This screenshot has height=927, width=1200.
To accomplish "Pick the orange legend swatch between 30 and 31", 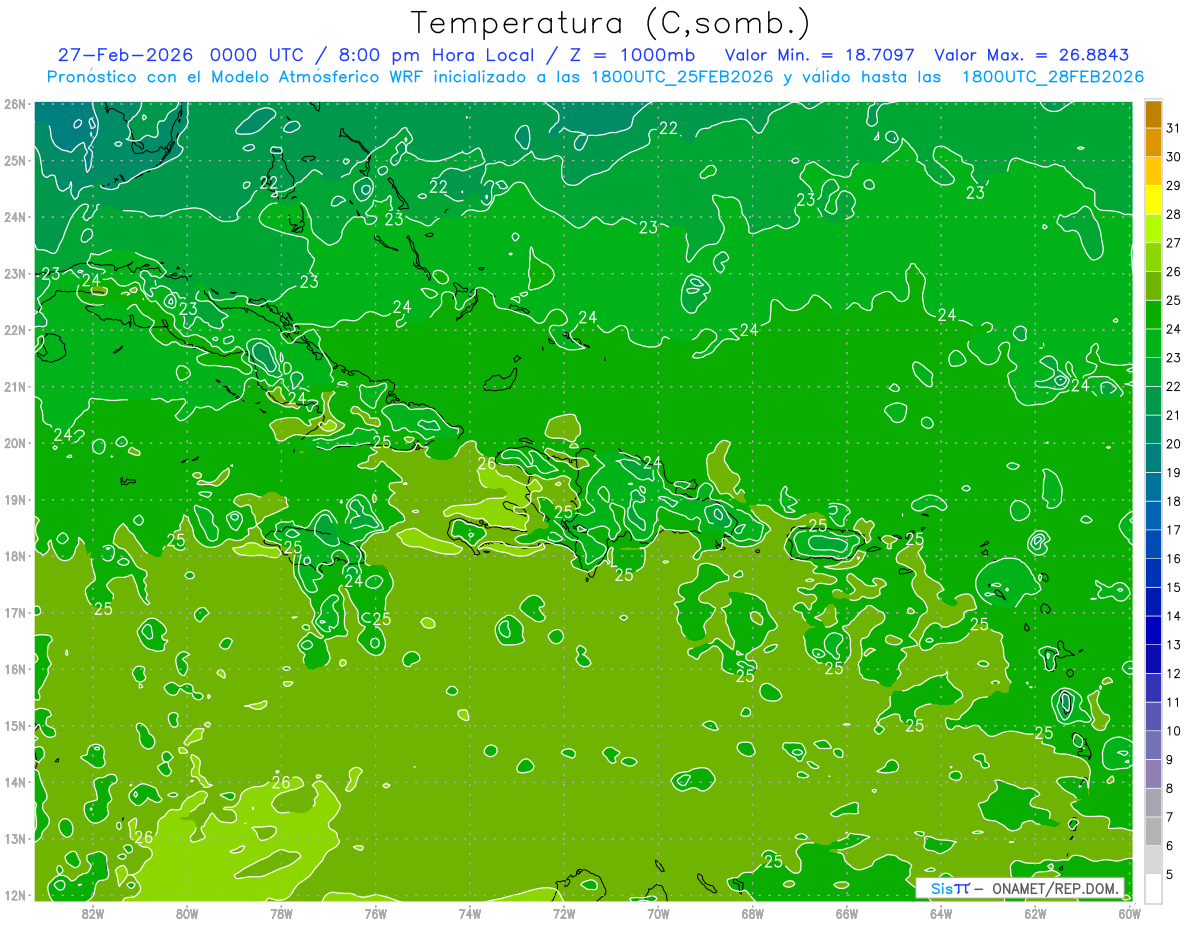I will tap(1152, 142).
